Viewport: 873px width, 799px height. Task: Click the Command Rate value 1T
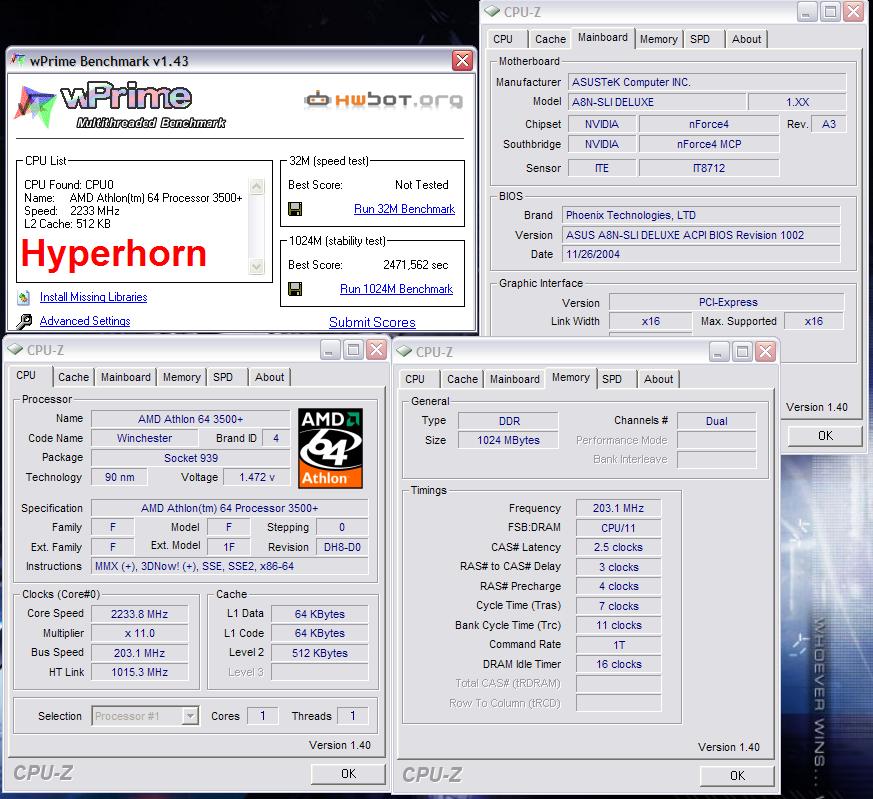click(618, 645)
